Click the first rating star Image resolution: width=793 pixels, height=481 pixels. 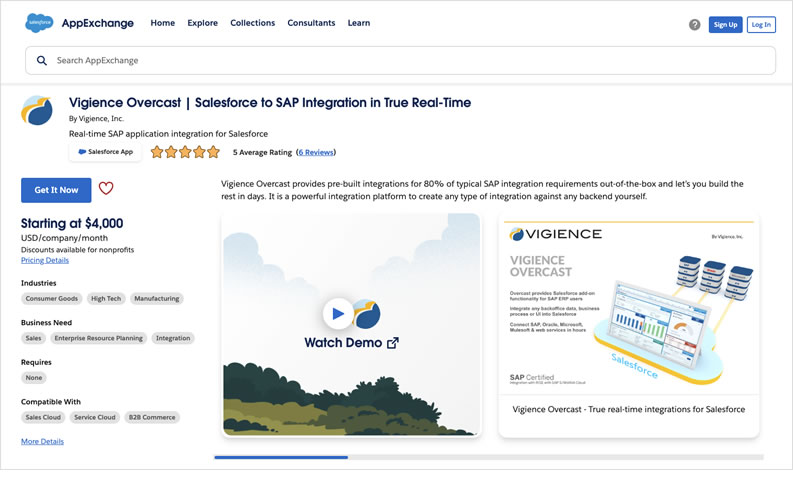157,152
